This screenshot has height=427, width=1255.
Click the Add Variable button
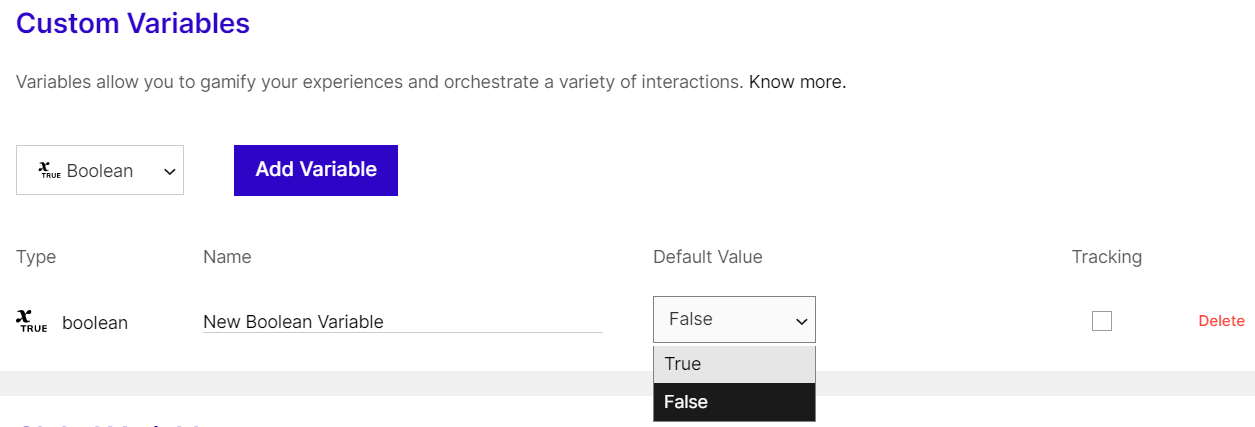click(x=316, y=170)
